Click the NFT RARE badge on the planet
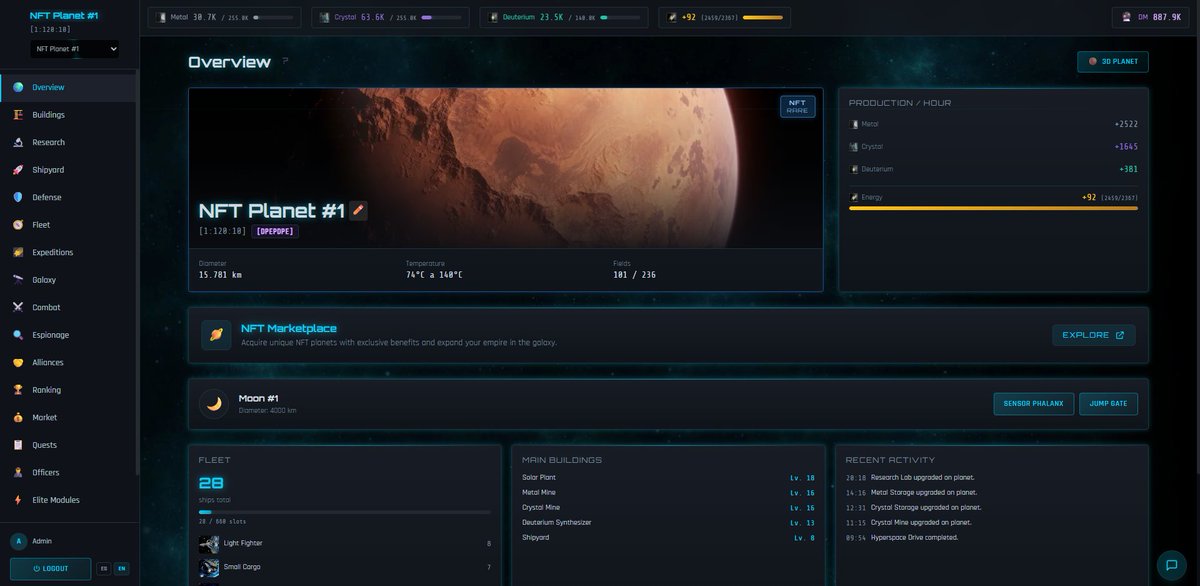 click(797, 108)
